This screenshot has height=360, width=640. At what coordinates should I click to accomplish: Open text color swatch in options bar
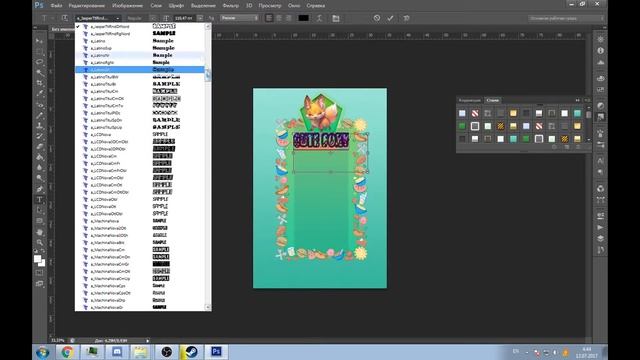click(x=303, y=18)
